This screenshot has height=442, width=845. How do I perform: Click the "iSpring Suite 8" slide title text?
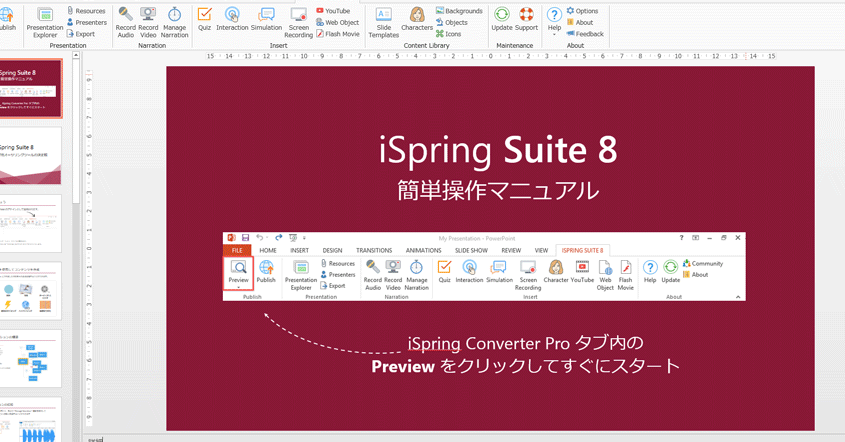click(498, 150)
